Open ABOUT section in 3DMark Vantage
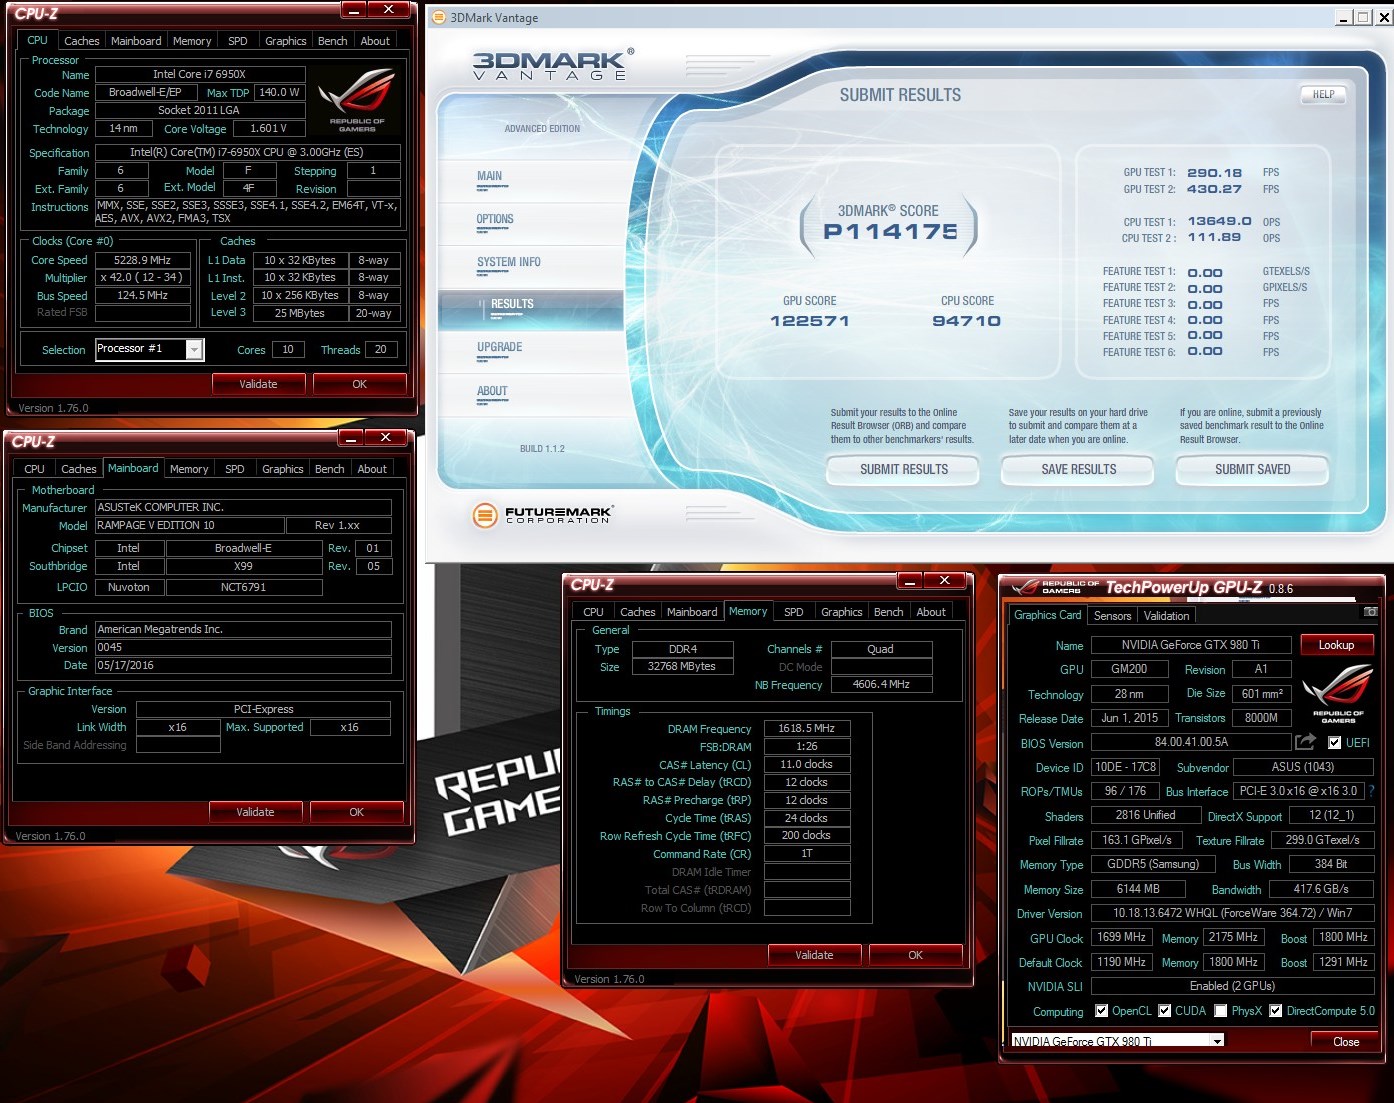The height and width of the screenshot is (1103, 1394). [492, 392]
